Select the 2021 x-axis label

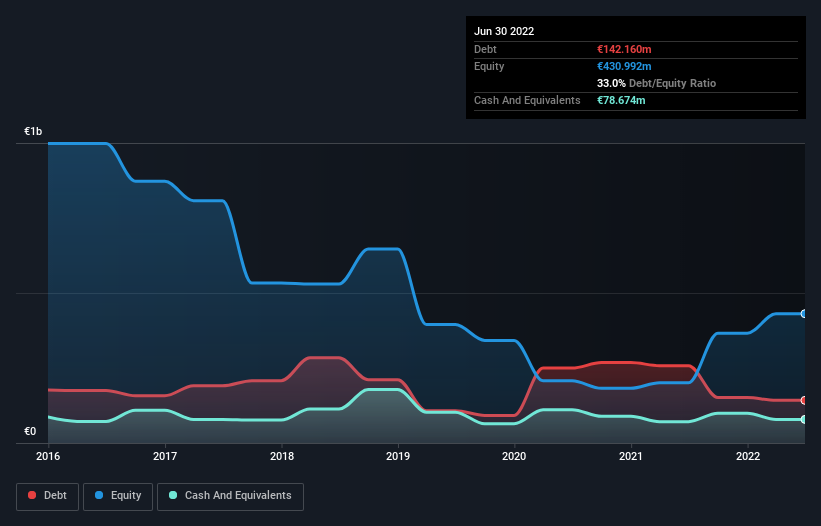[x=631, y=456]
